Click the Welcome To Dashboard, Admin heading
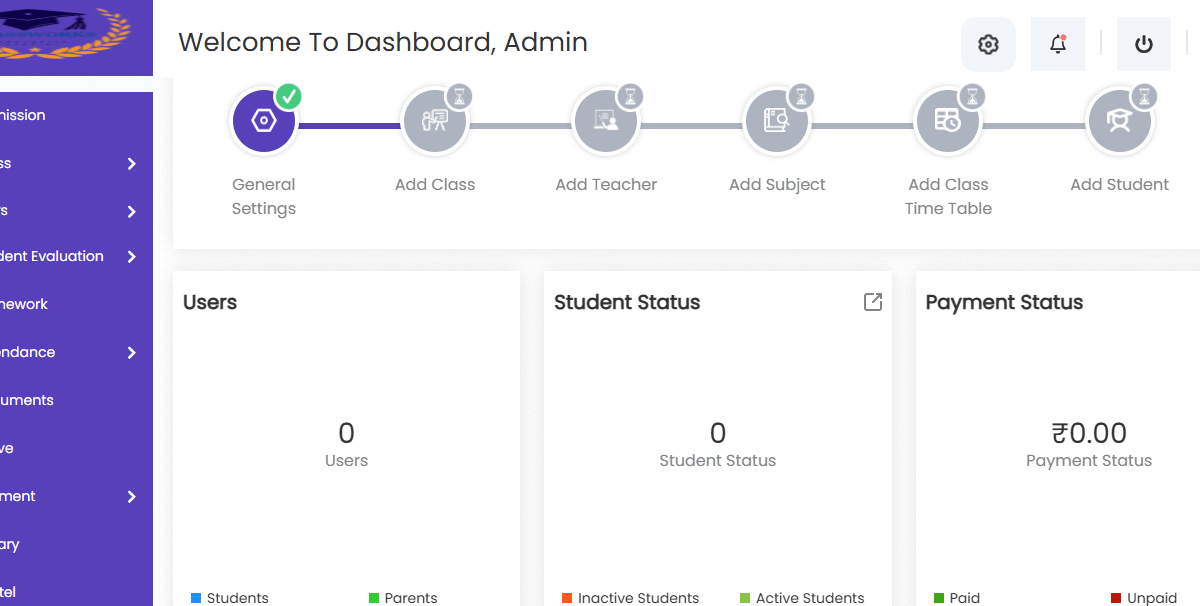This screenshot has height=606, width=1200. 383,42
